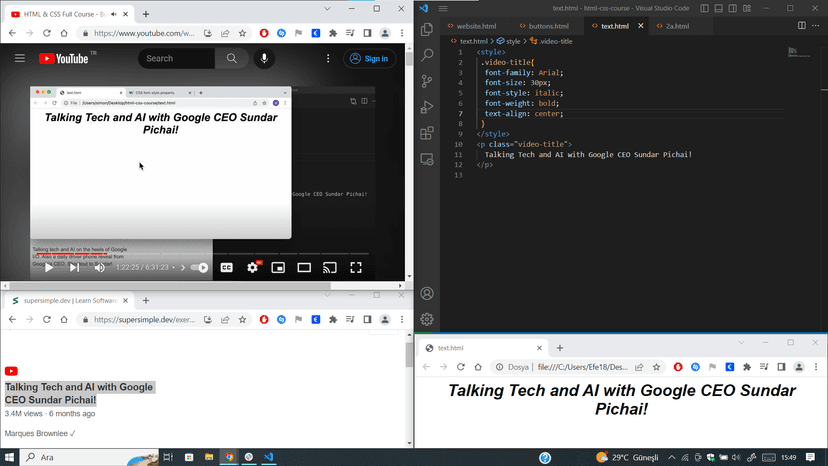Toggle YouTube autoplay switch
Viewport: 828px width, 466px height.
(x=199, y=267)
